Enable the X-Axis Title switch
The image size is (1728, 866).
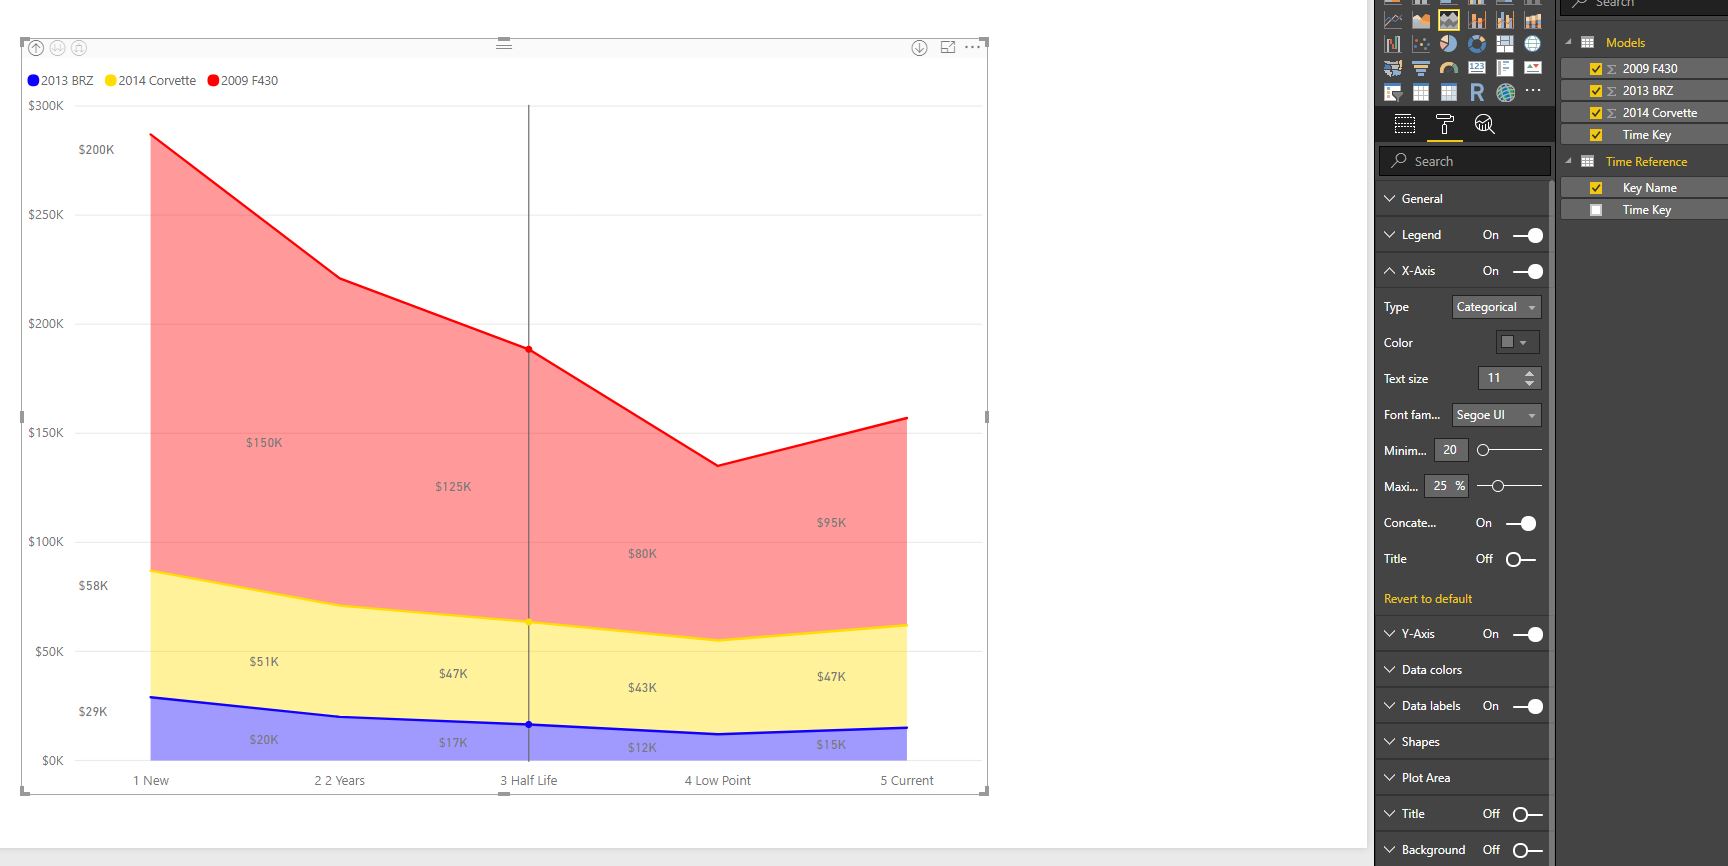(x=1521, y=559)
